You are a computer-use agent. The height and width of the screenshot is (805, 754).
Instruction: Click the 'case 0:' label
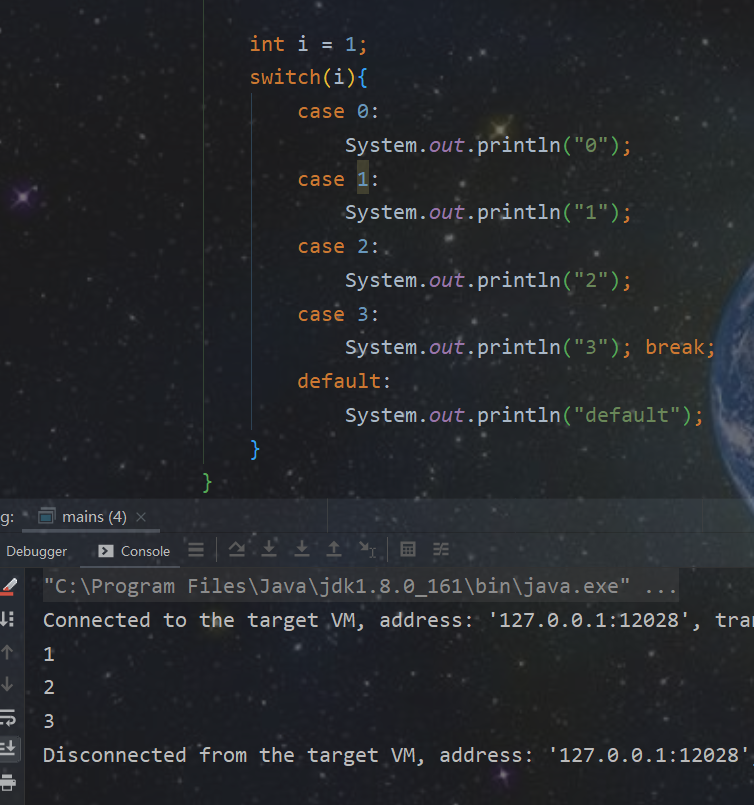tap(338, 111)
